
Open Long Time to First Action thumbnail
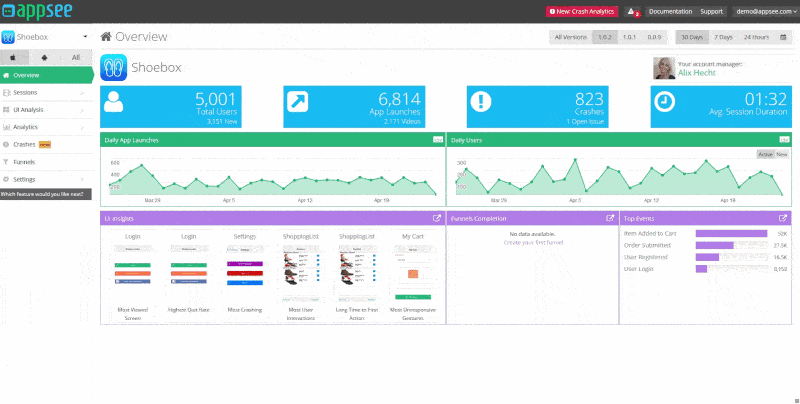[x=357, y=273]
